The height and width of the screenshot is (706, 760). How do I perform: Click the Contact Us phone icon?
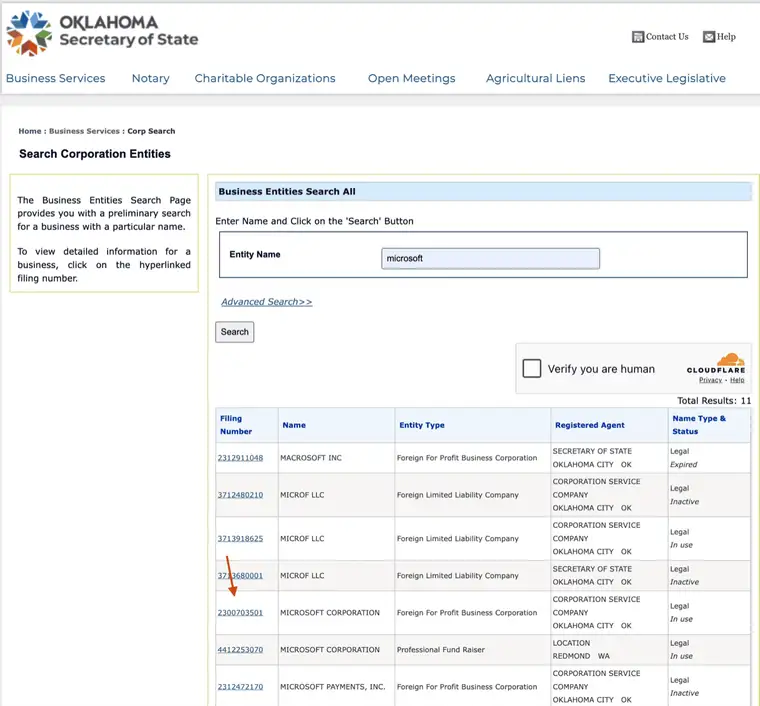point(638,37)
